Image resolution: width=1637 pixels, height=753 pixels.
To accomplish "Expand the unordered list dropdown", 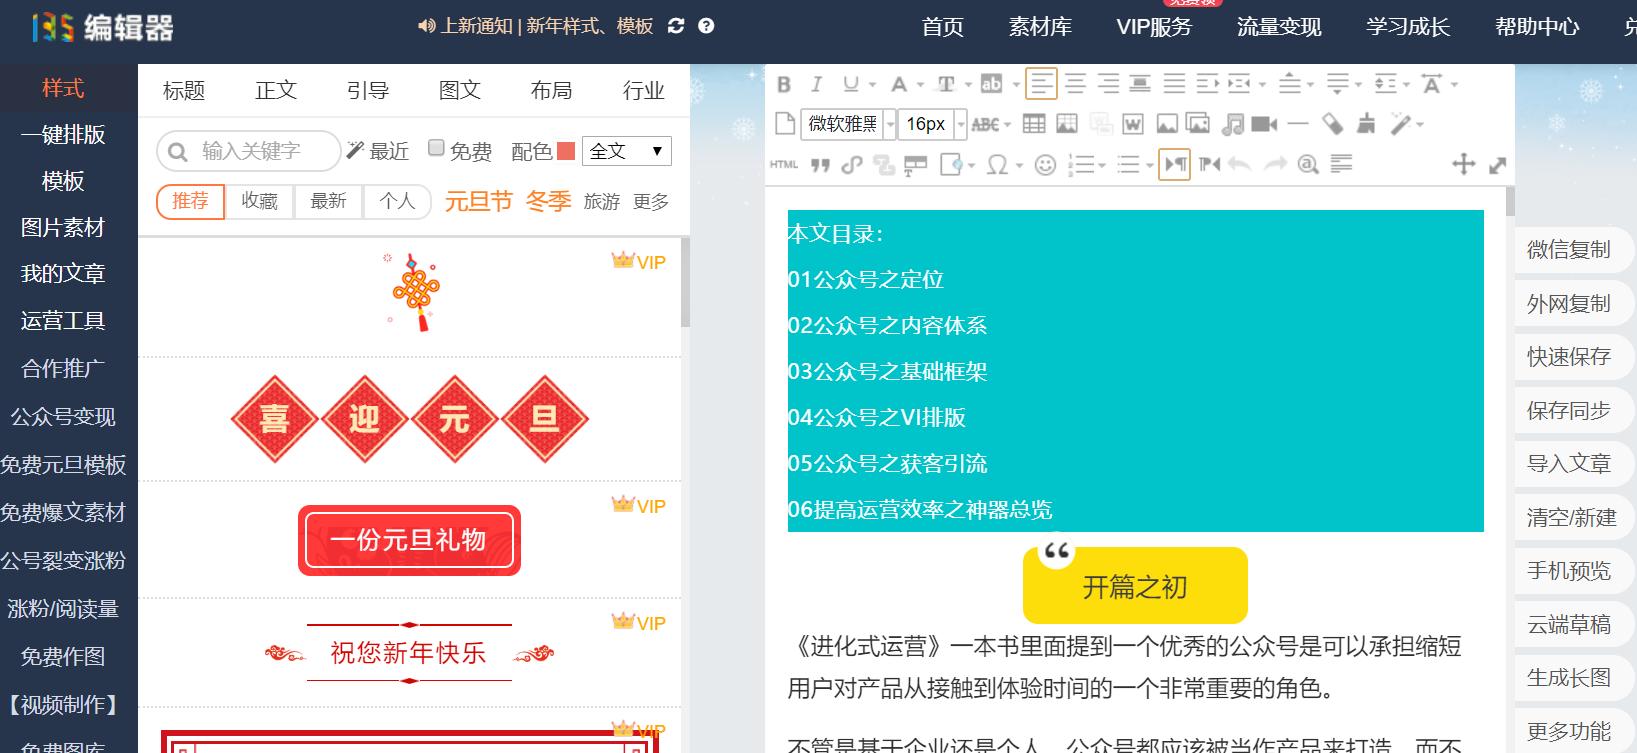I will pos(1150,165).
